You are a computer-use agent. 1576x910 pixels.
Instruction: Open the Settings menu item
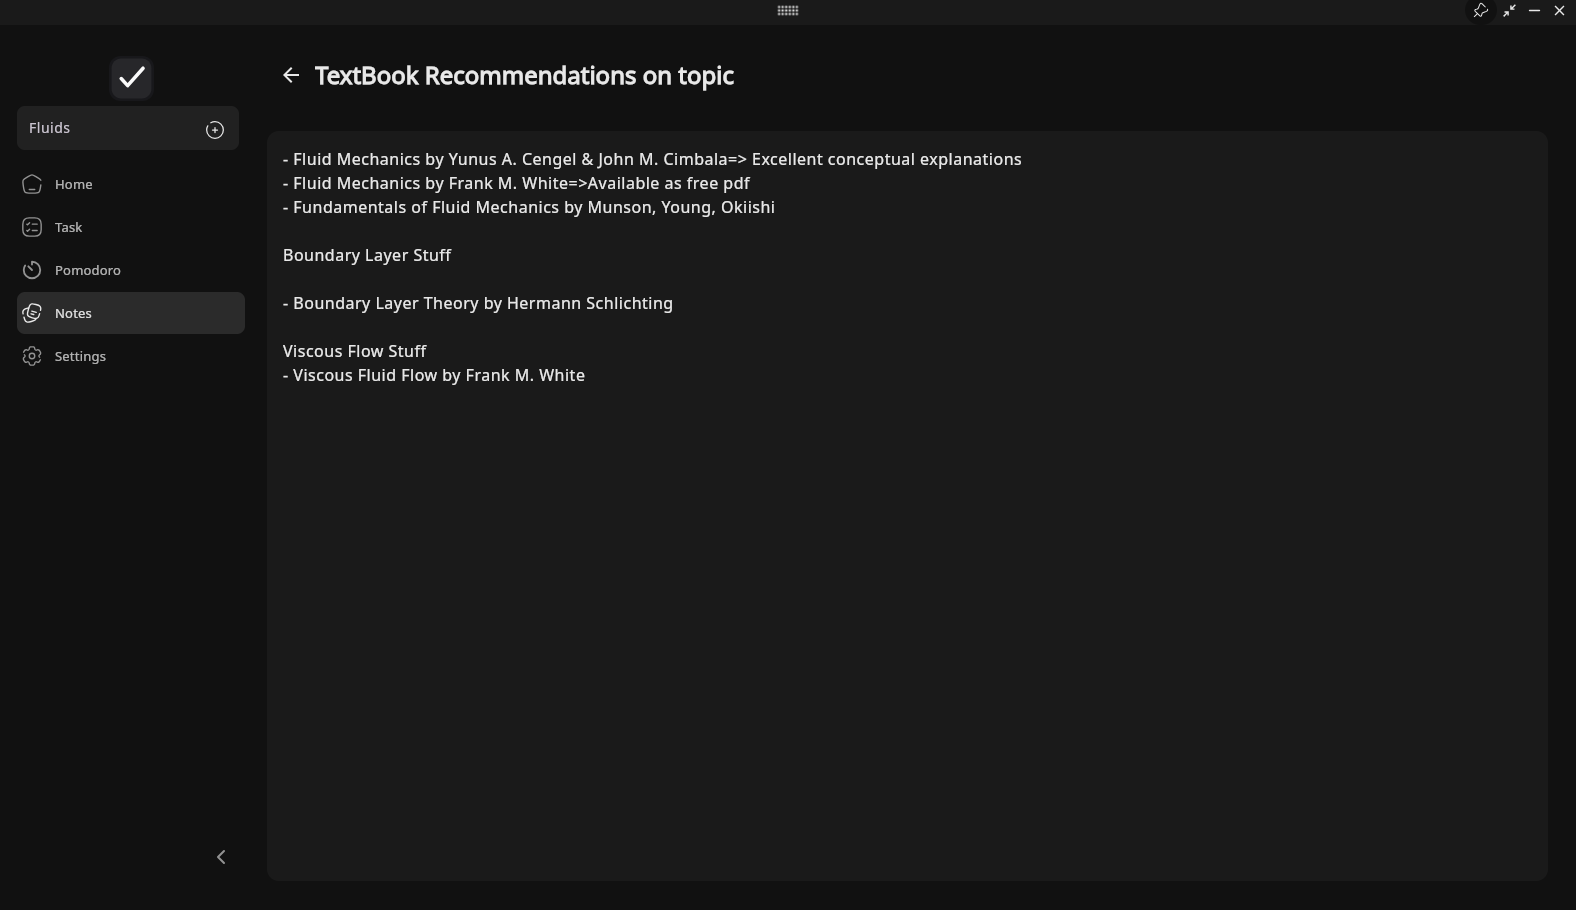pos(131,356)
